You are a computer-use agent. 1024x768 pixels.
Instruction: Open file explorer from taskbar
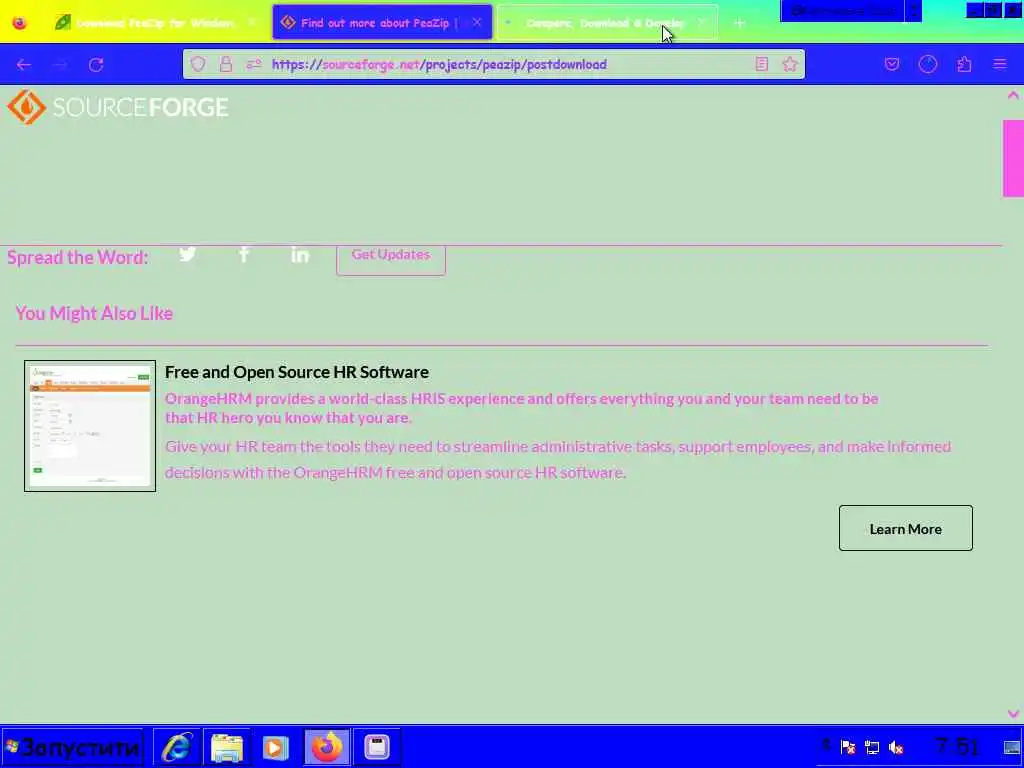pos(227,747)
